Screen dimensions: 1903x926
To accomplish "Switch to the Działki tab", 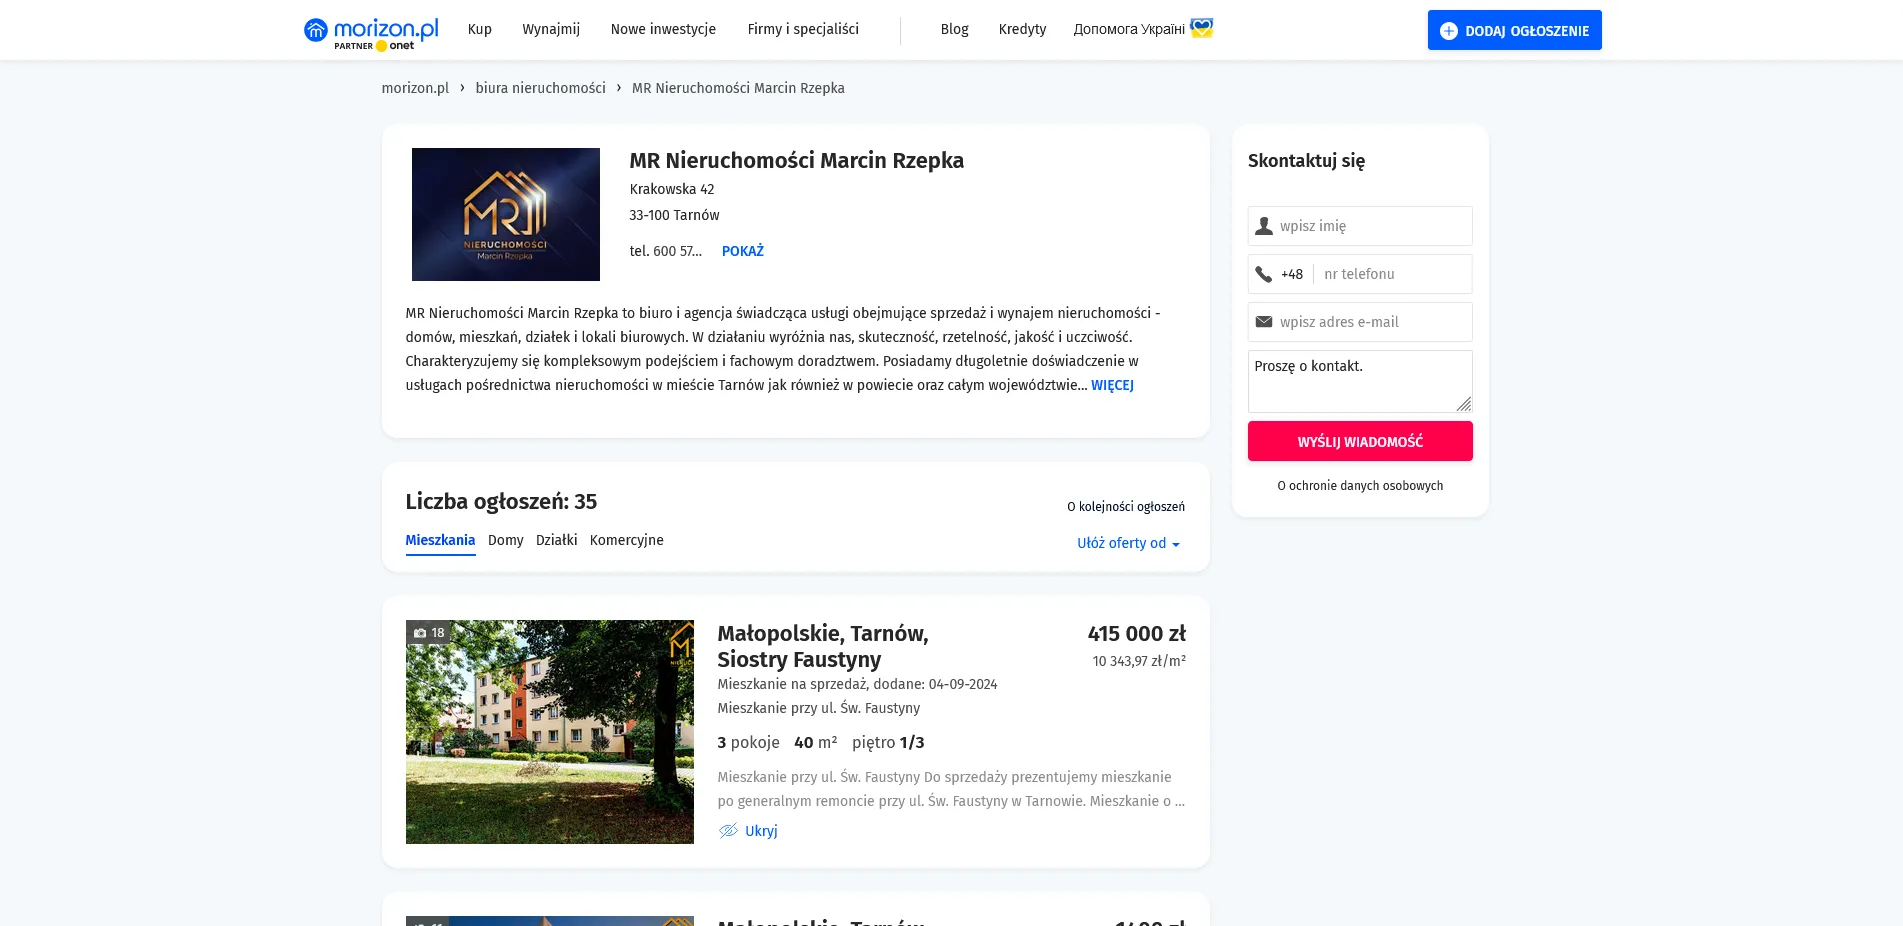I will tap(556, 540).
